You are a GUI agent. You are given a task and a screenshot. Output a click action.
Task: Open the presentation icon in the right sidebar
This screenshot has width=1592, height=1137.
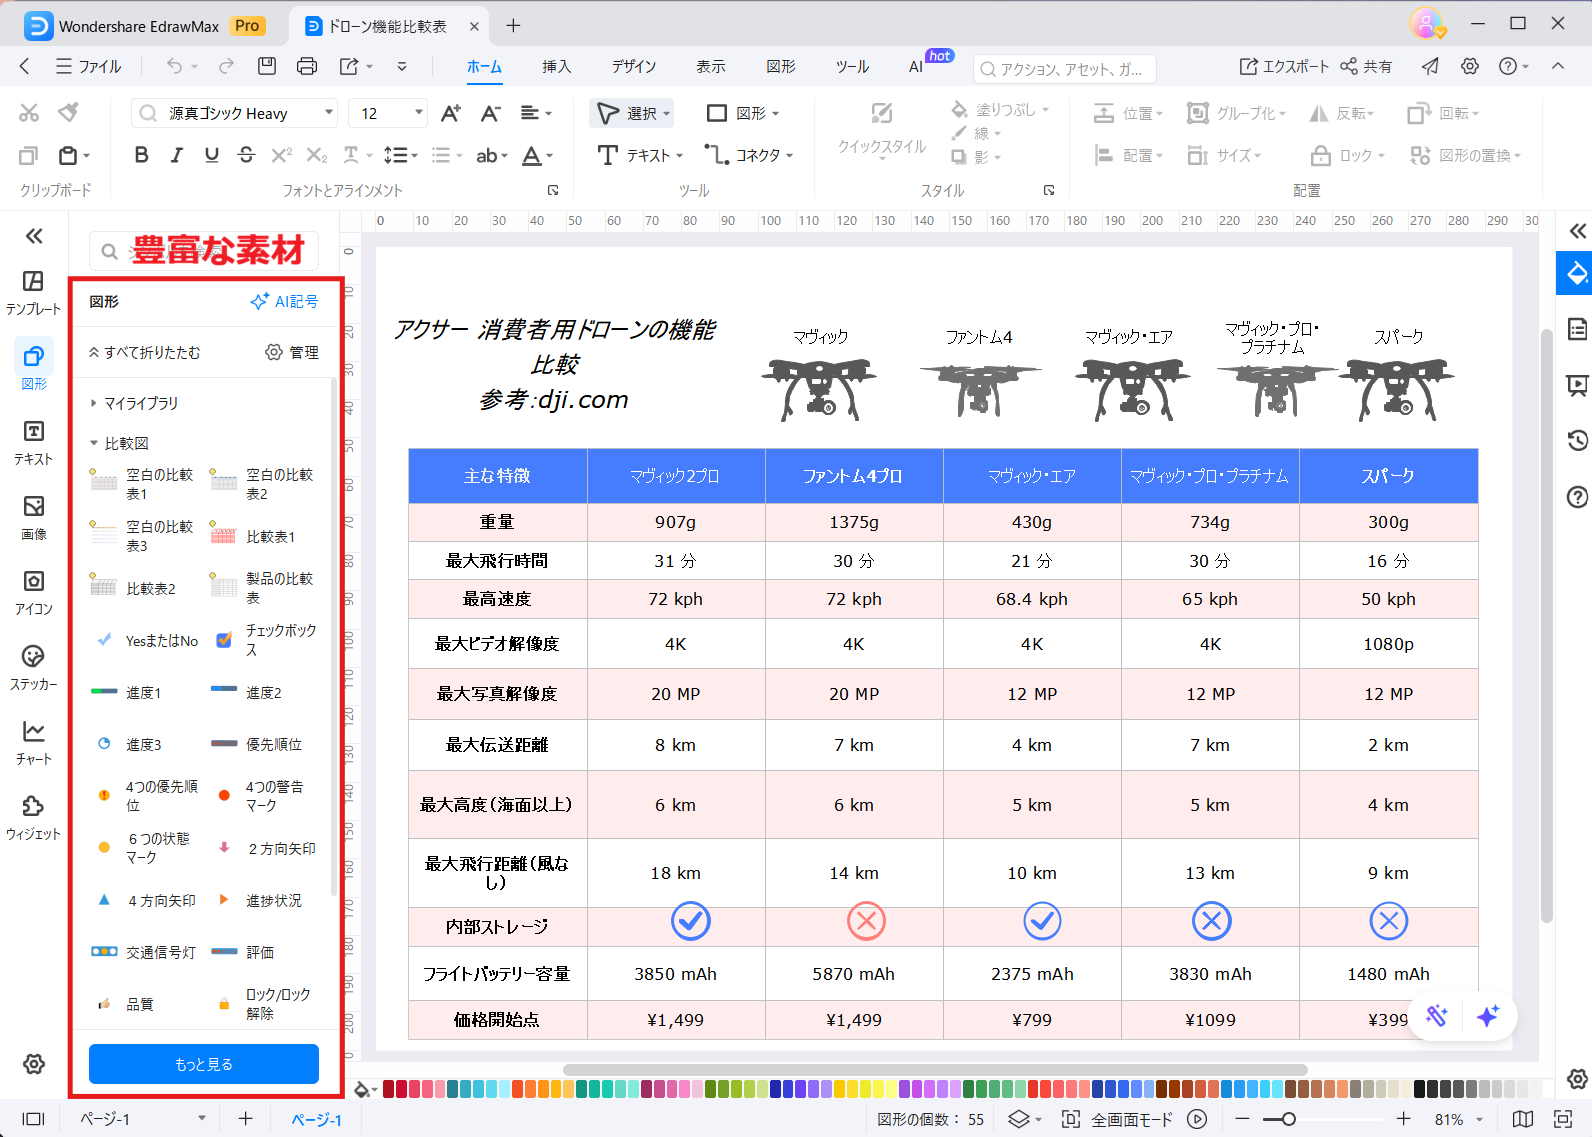pyautogui.click(x=1577, y=385)
